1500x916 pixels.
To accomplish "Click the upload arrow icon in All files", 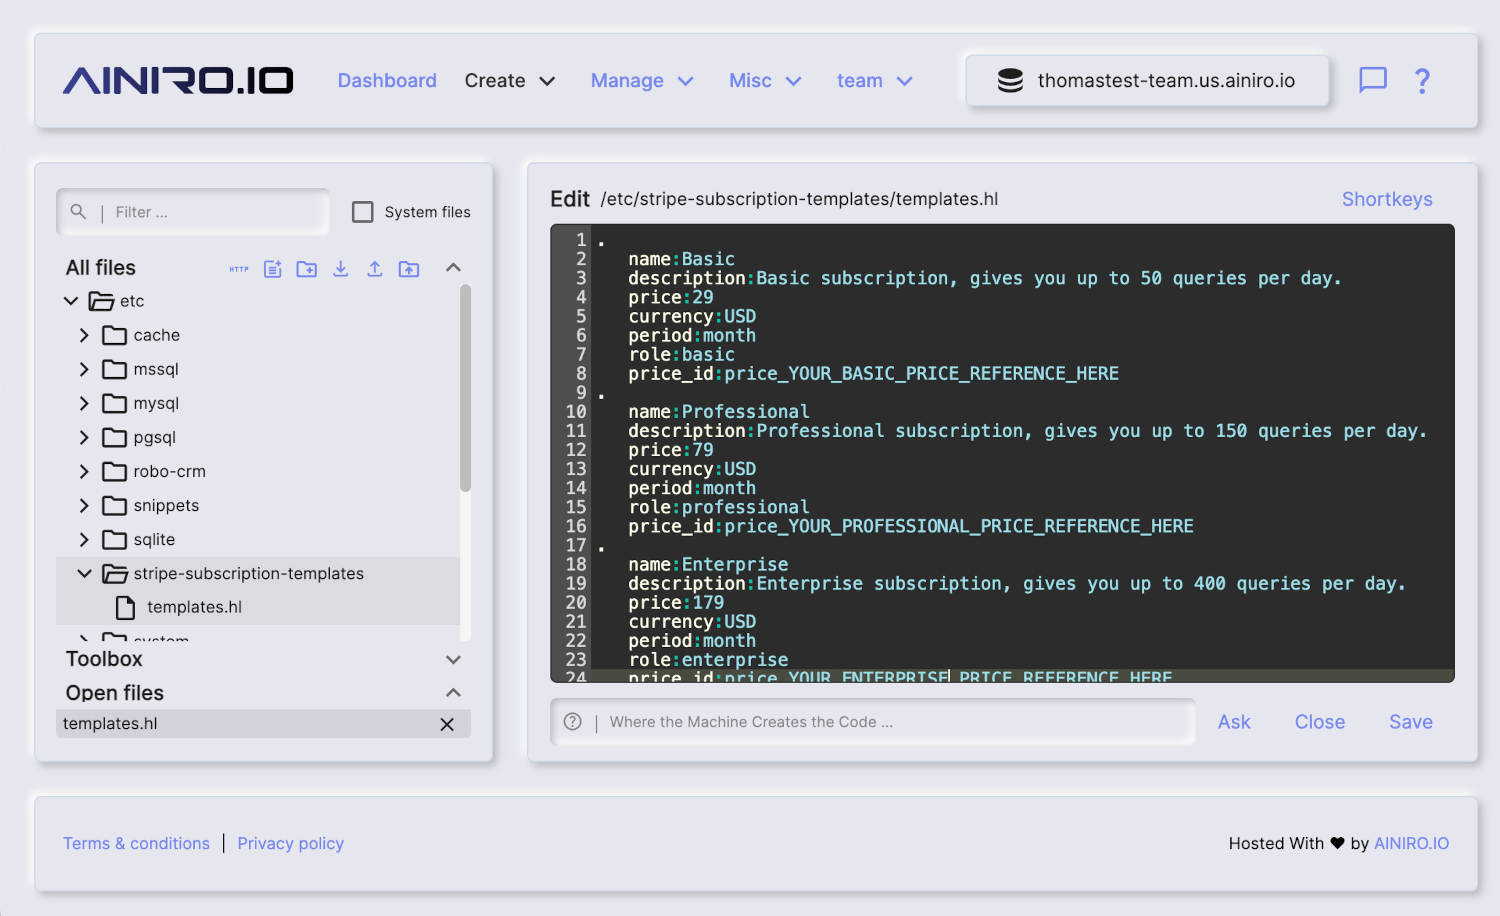I will (x=375, y=268).
